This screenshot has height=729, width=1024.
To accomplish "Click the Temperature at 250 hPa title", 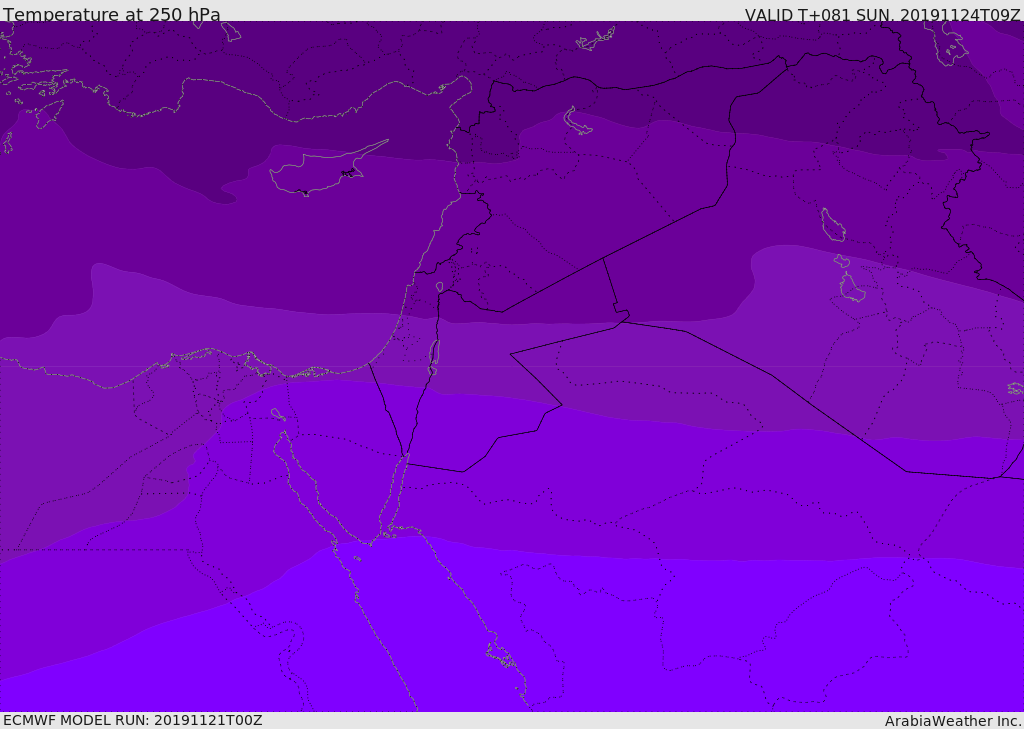I will click(x=111, y=14).
